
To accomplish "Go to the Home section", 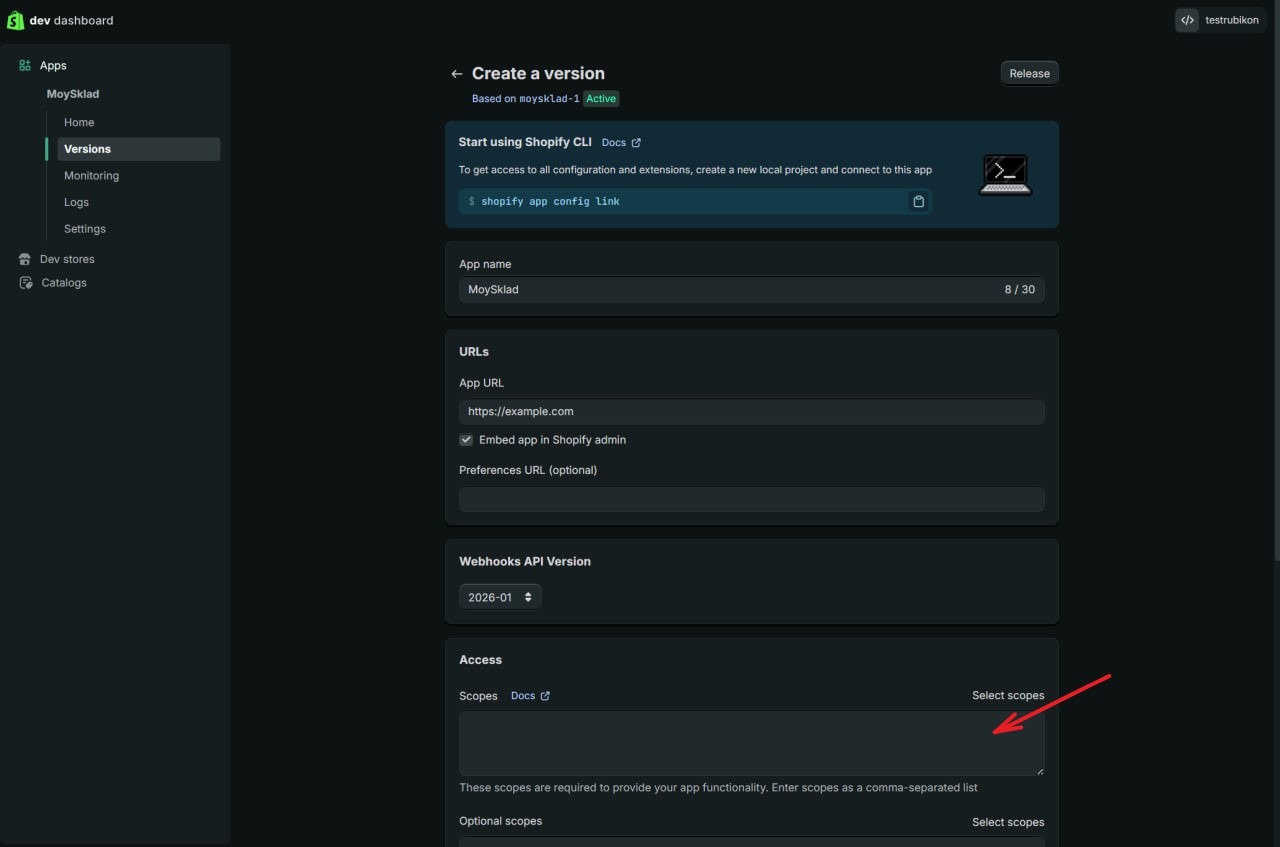I will pos(79,122).
